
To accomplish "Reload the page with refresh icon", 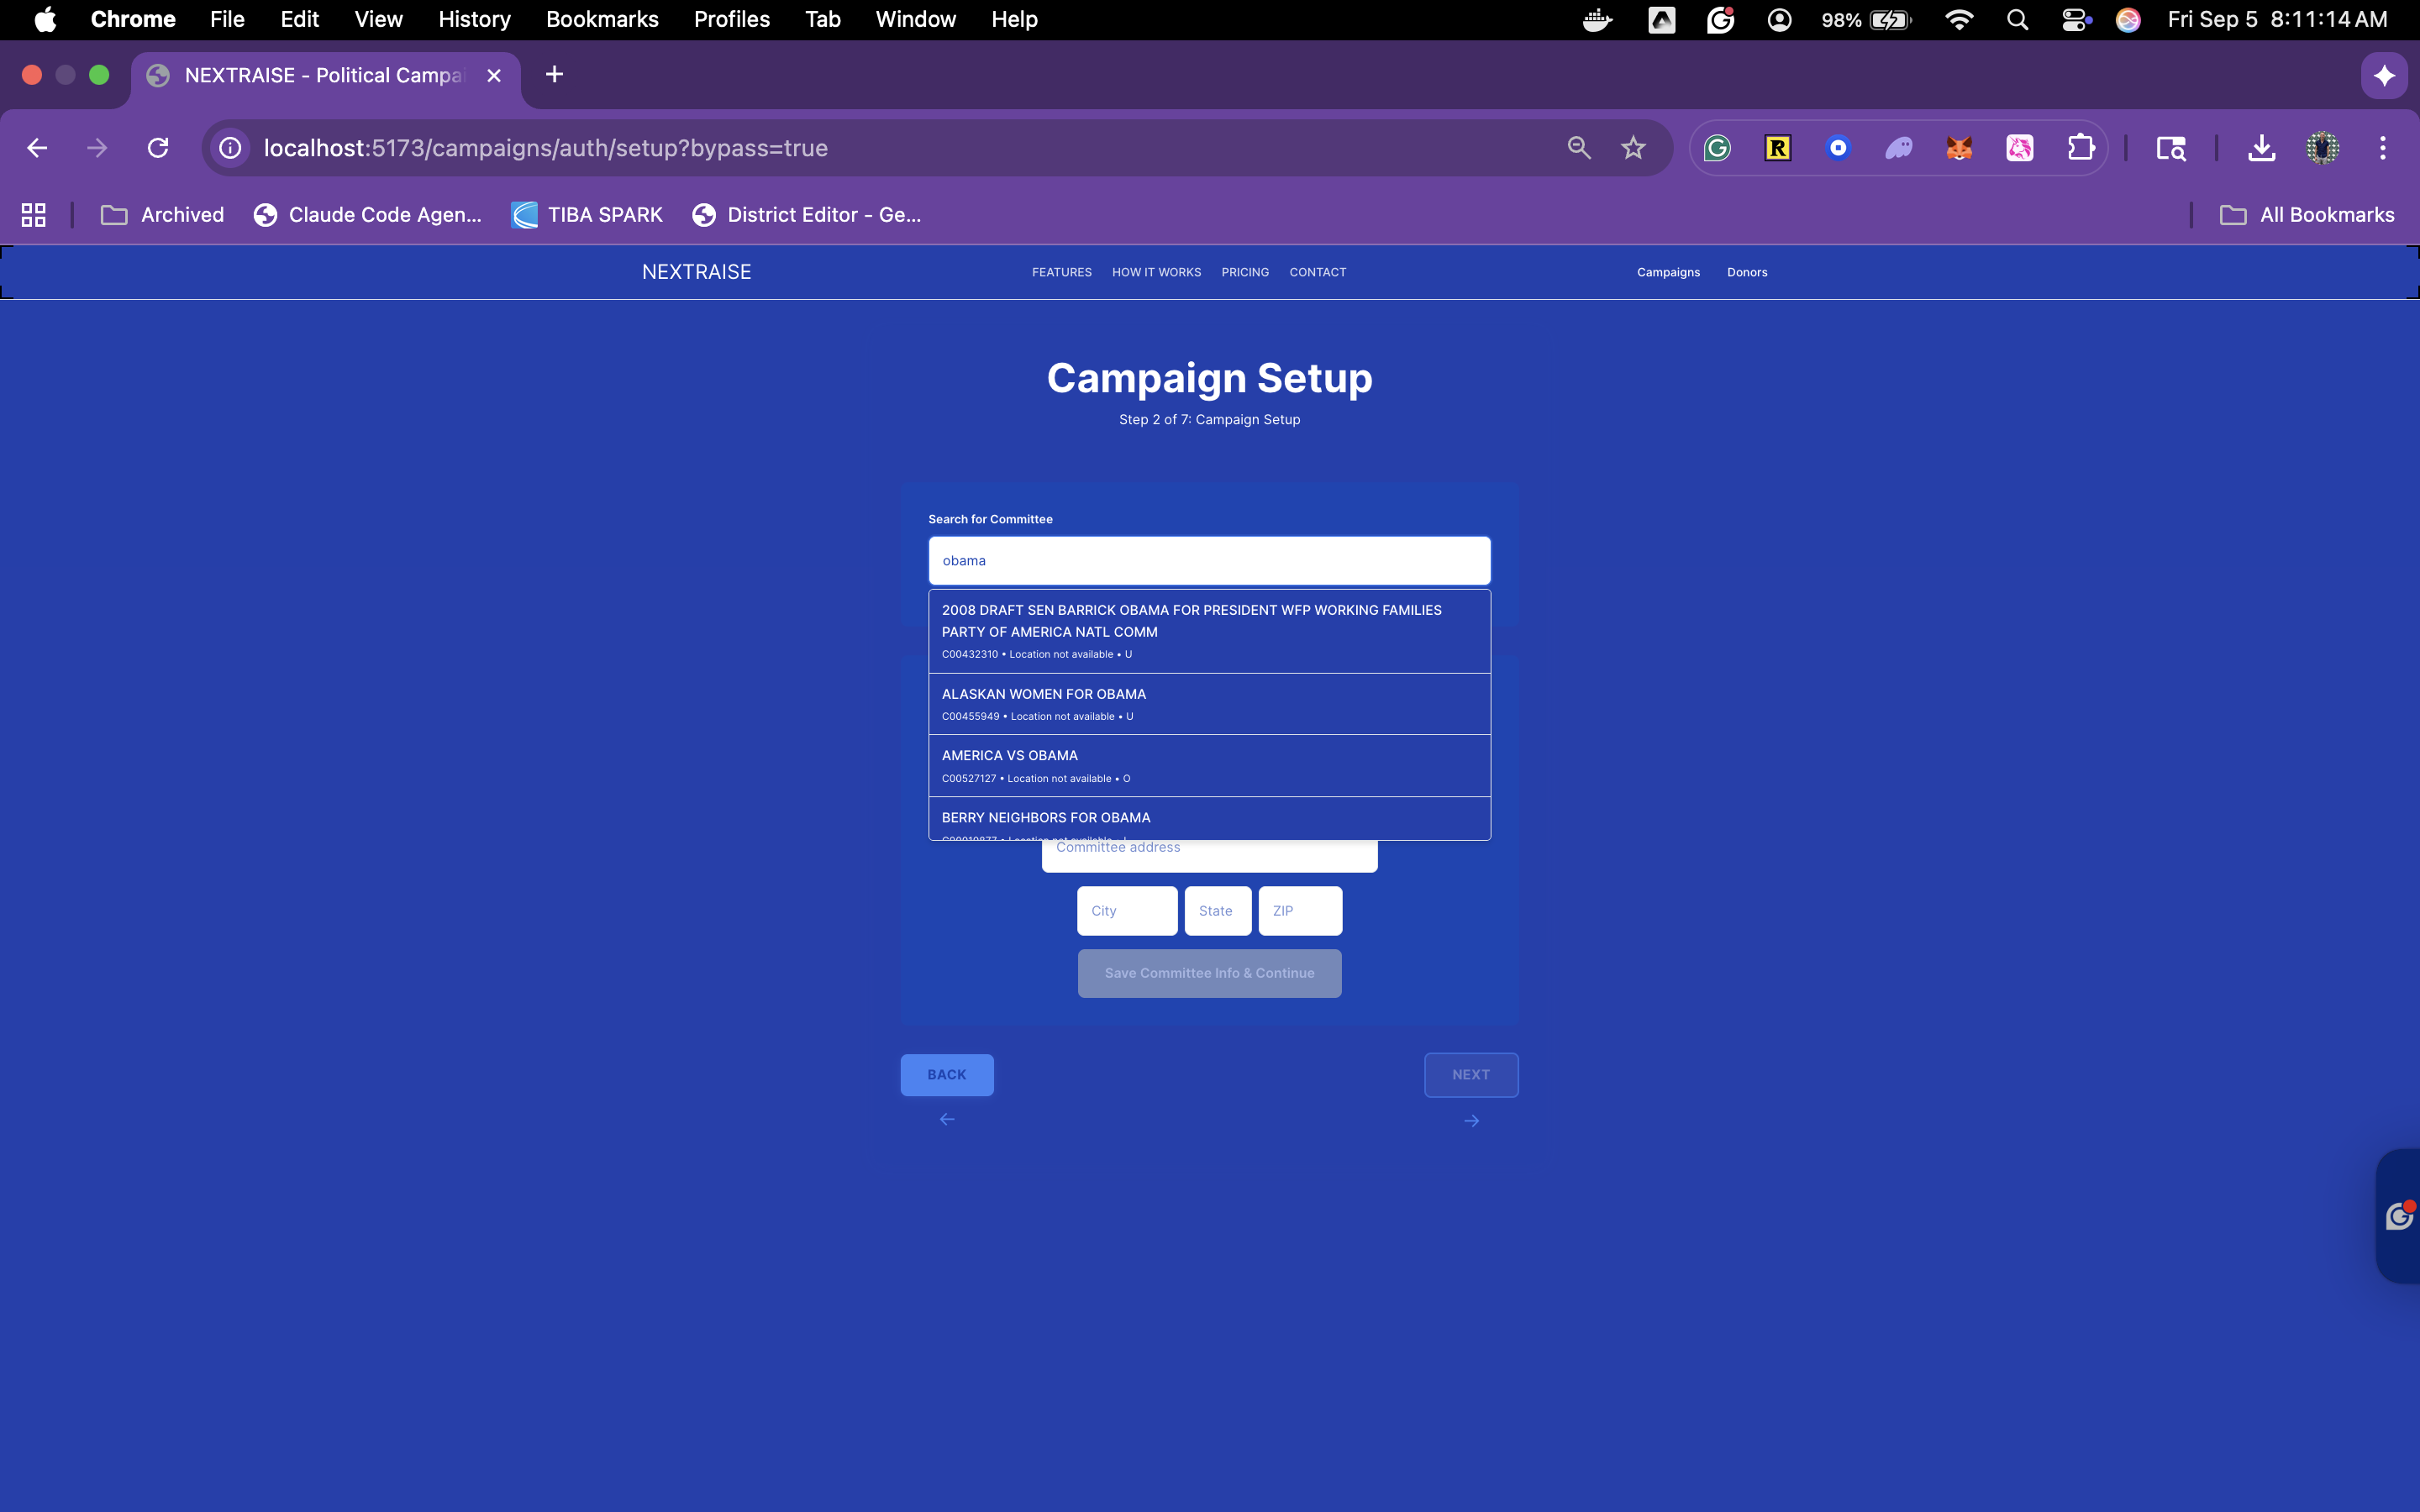I will coord(158,148).
